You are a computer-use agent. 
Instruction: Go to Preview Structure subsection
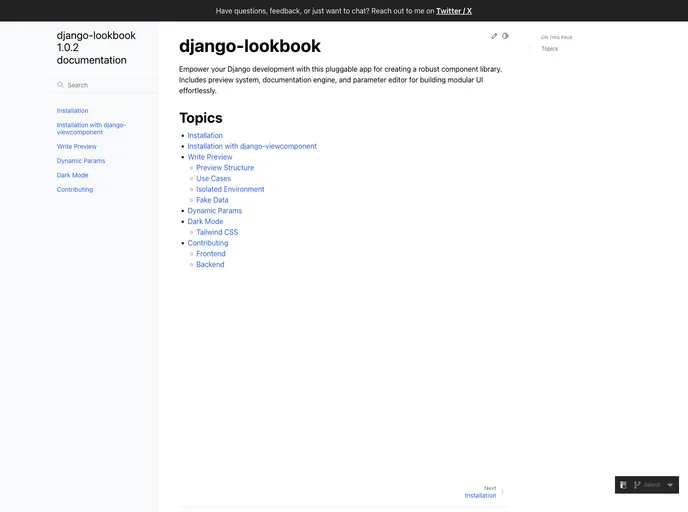[x=225, y=168]
